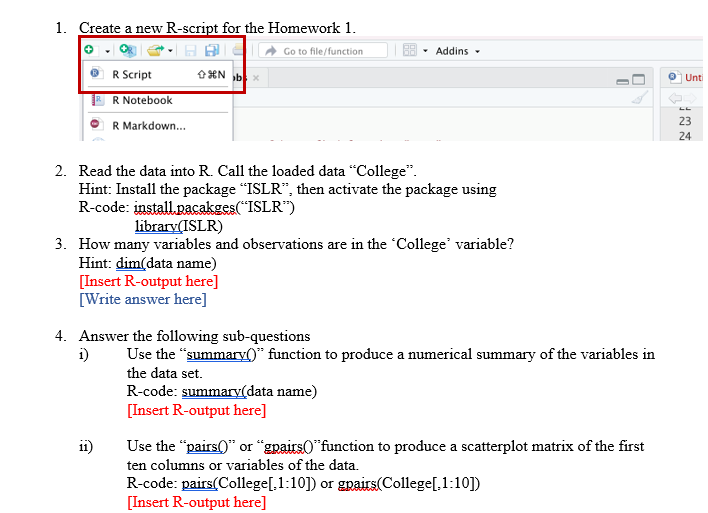The height and width of the screenshot is (513, 708).
Task: Click the 'dim(data name)' hint text
Action: [166, 263]
